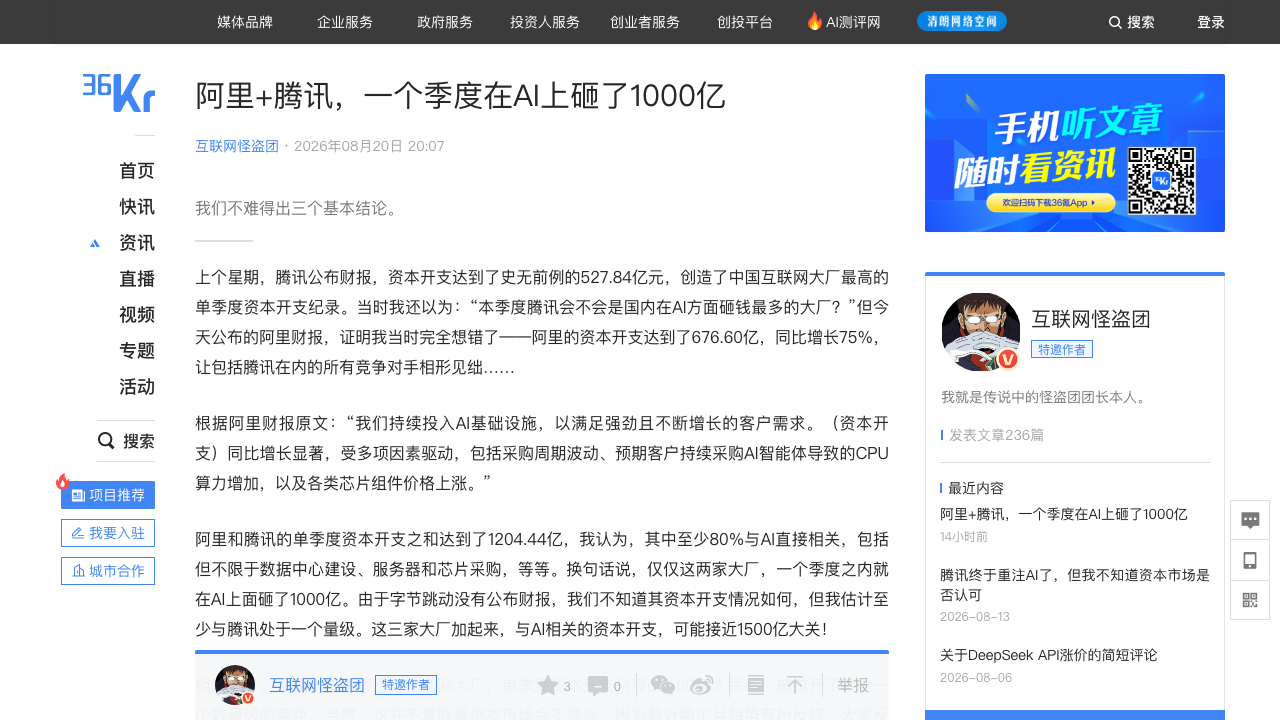Click 发表文章236篇 text
Image resolution: width=1280 pixels, height=720 pixels.
(x=996, y=435)
